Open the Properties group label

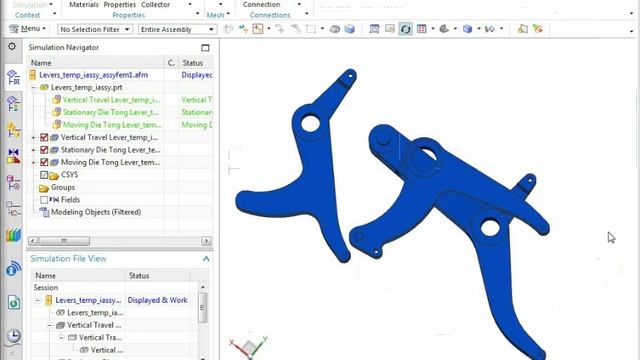point(129,15)
